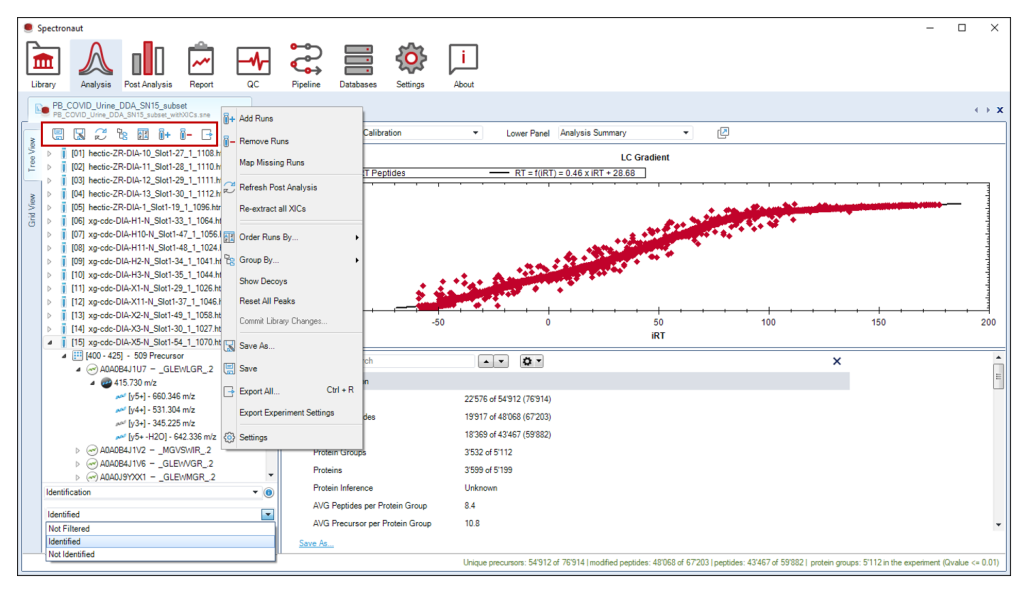The height and width of the screenshot is (594, 1029).
Task: Open the QC perspective
Action: click(x=253, y=65)
